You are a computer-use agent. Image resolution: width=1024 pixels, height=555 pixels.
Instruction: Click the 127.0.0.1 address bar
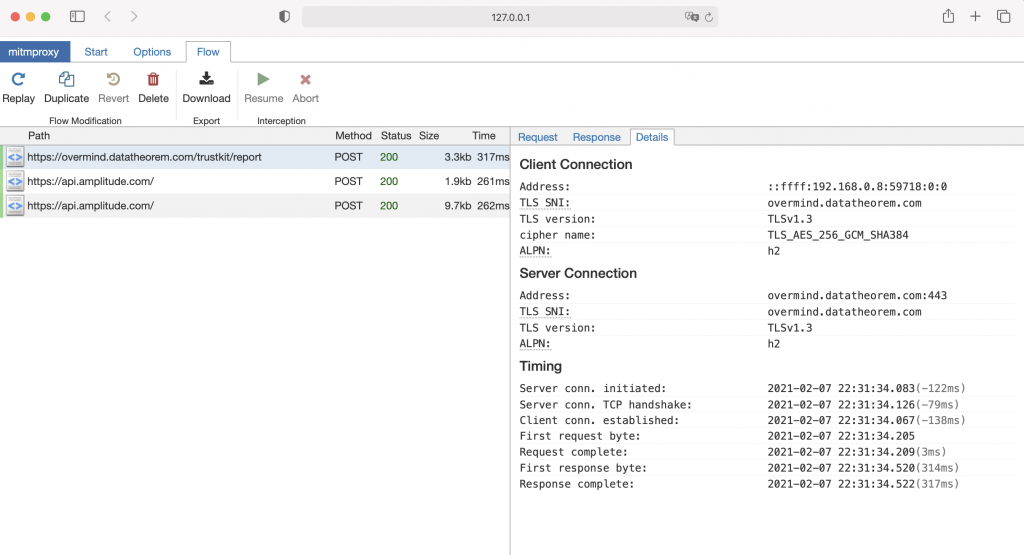510,17
